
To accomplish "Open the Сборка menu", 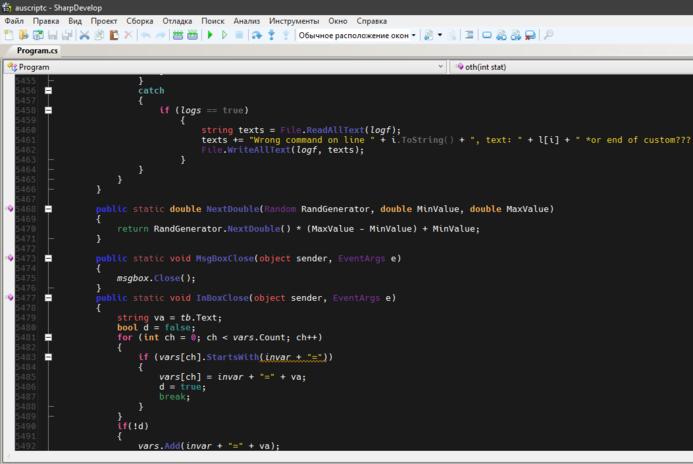I will [140, 21].
